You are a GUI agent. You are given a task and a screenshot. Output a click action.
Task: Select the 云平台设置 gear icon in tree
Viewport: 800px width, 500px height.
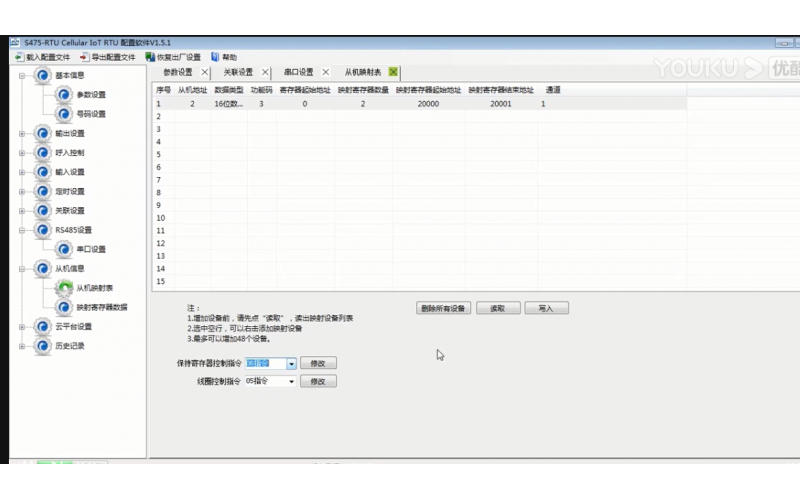tap(43, 327)
